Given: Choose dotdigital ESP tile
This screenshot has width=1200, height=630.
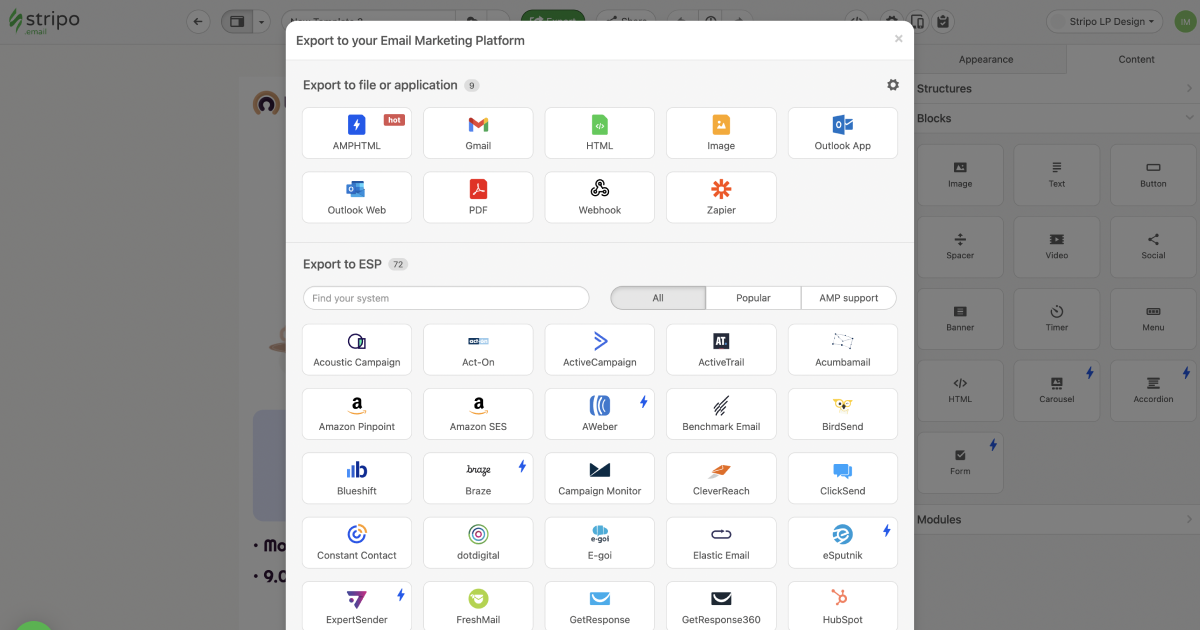Looking at the screenshot, I should click(478, 543).
